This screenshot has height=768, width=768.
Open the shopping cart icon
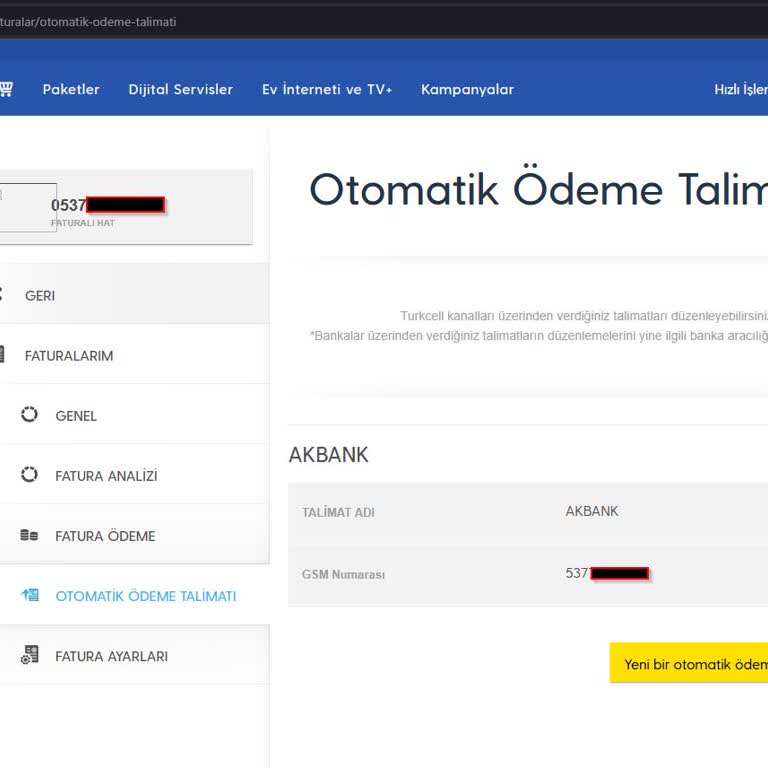point(6,89)
